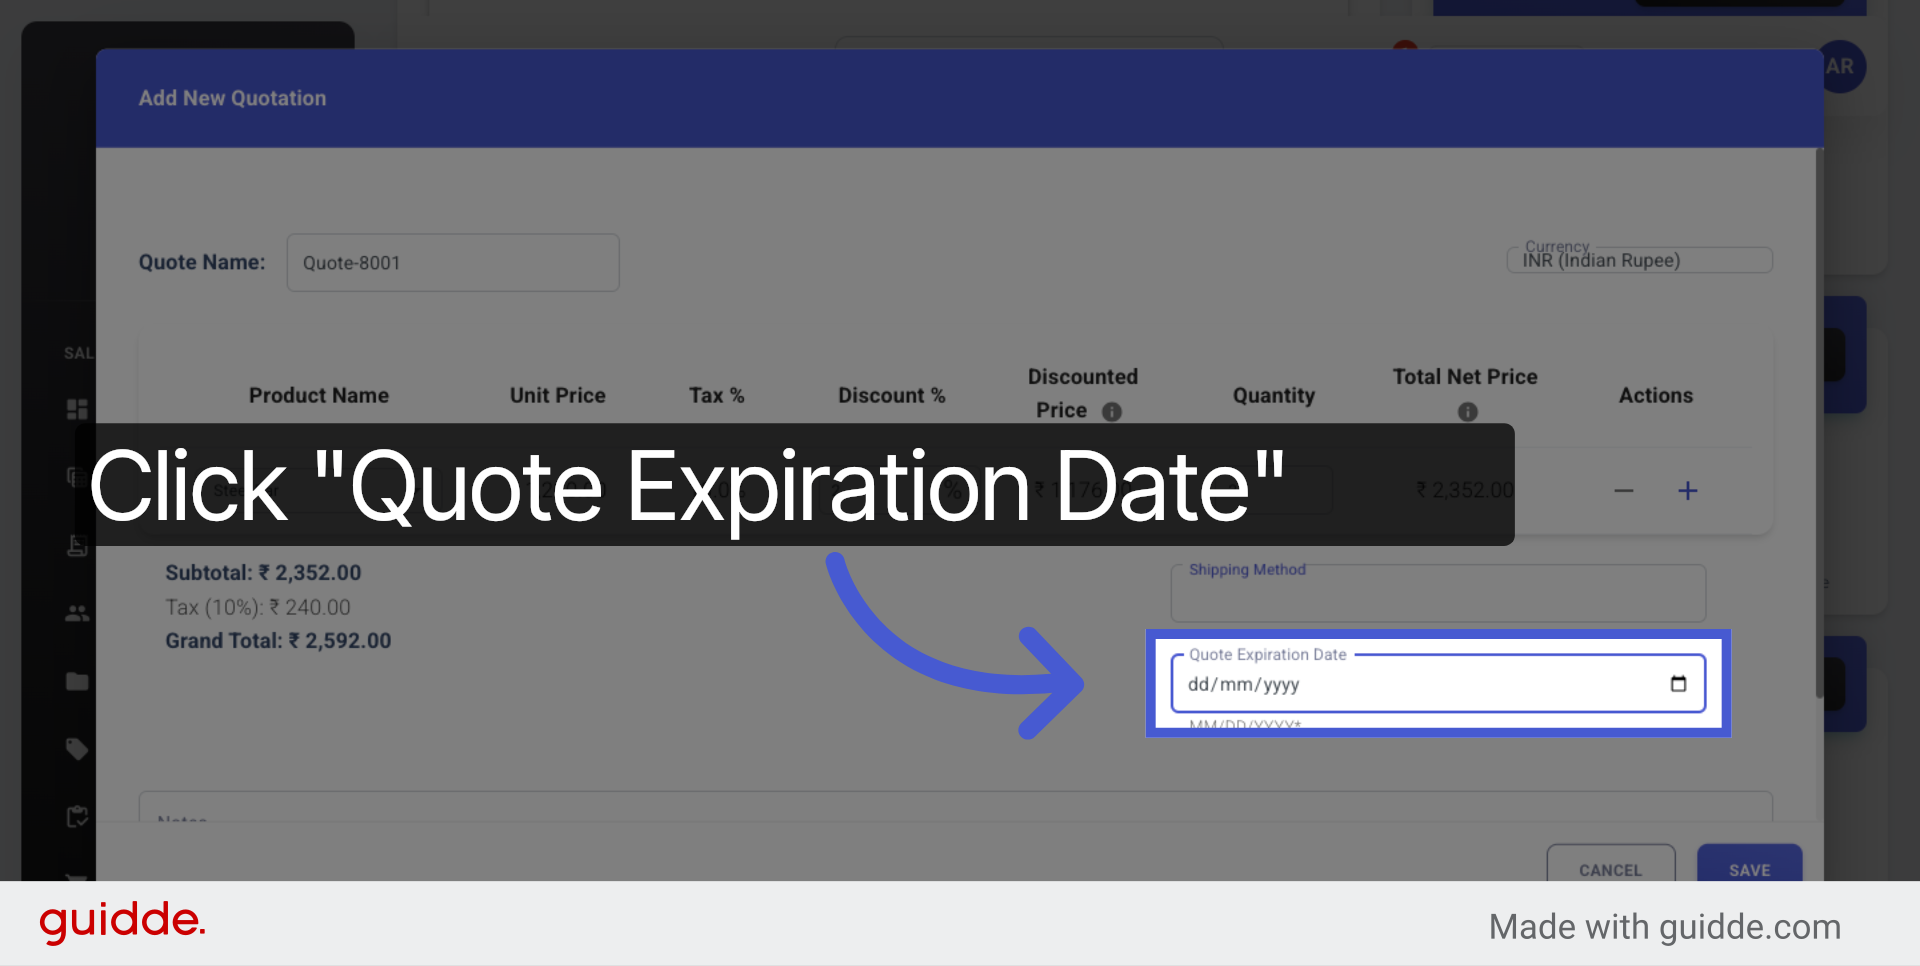
Task: Open the Quote Expiration Date calendar picker
Action: [1678, 684]
